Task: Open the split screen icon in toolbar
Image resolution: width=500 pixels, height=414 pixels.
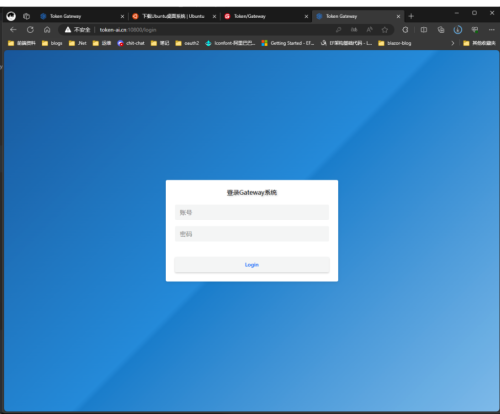Action: 424,30
